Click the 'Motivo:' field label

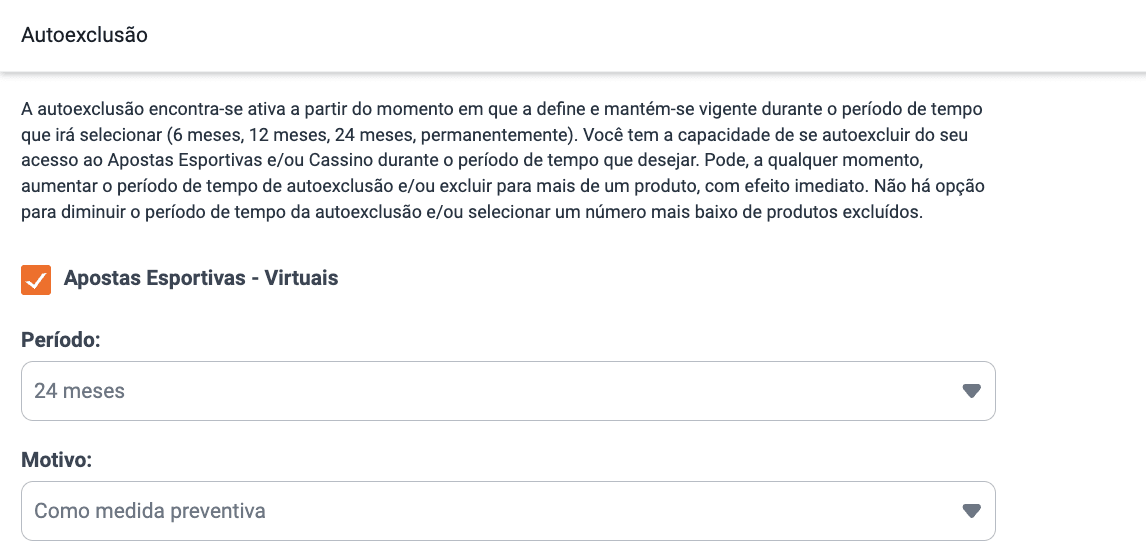[56, 460]
